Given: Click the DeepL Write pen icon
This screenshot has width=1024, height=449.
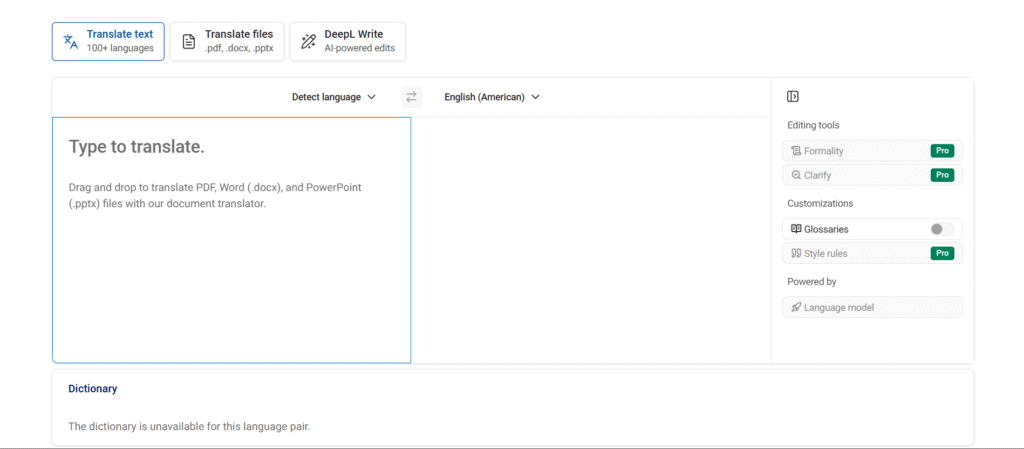Looking at the screenshot, I should pyautogui.click(x=308, y=41).
